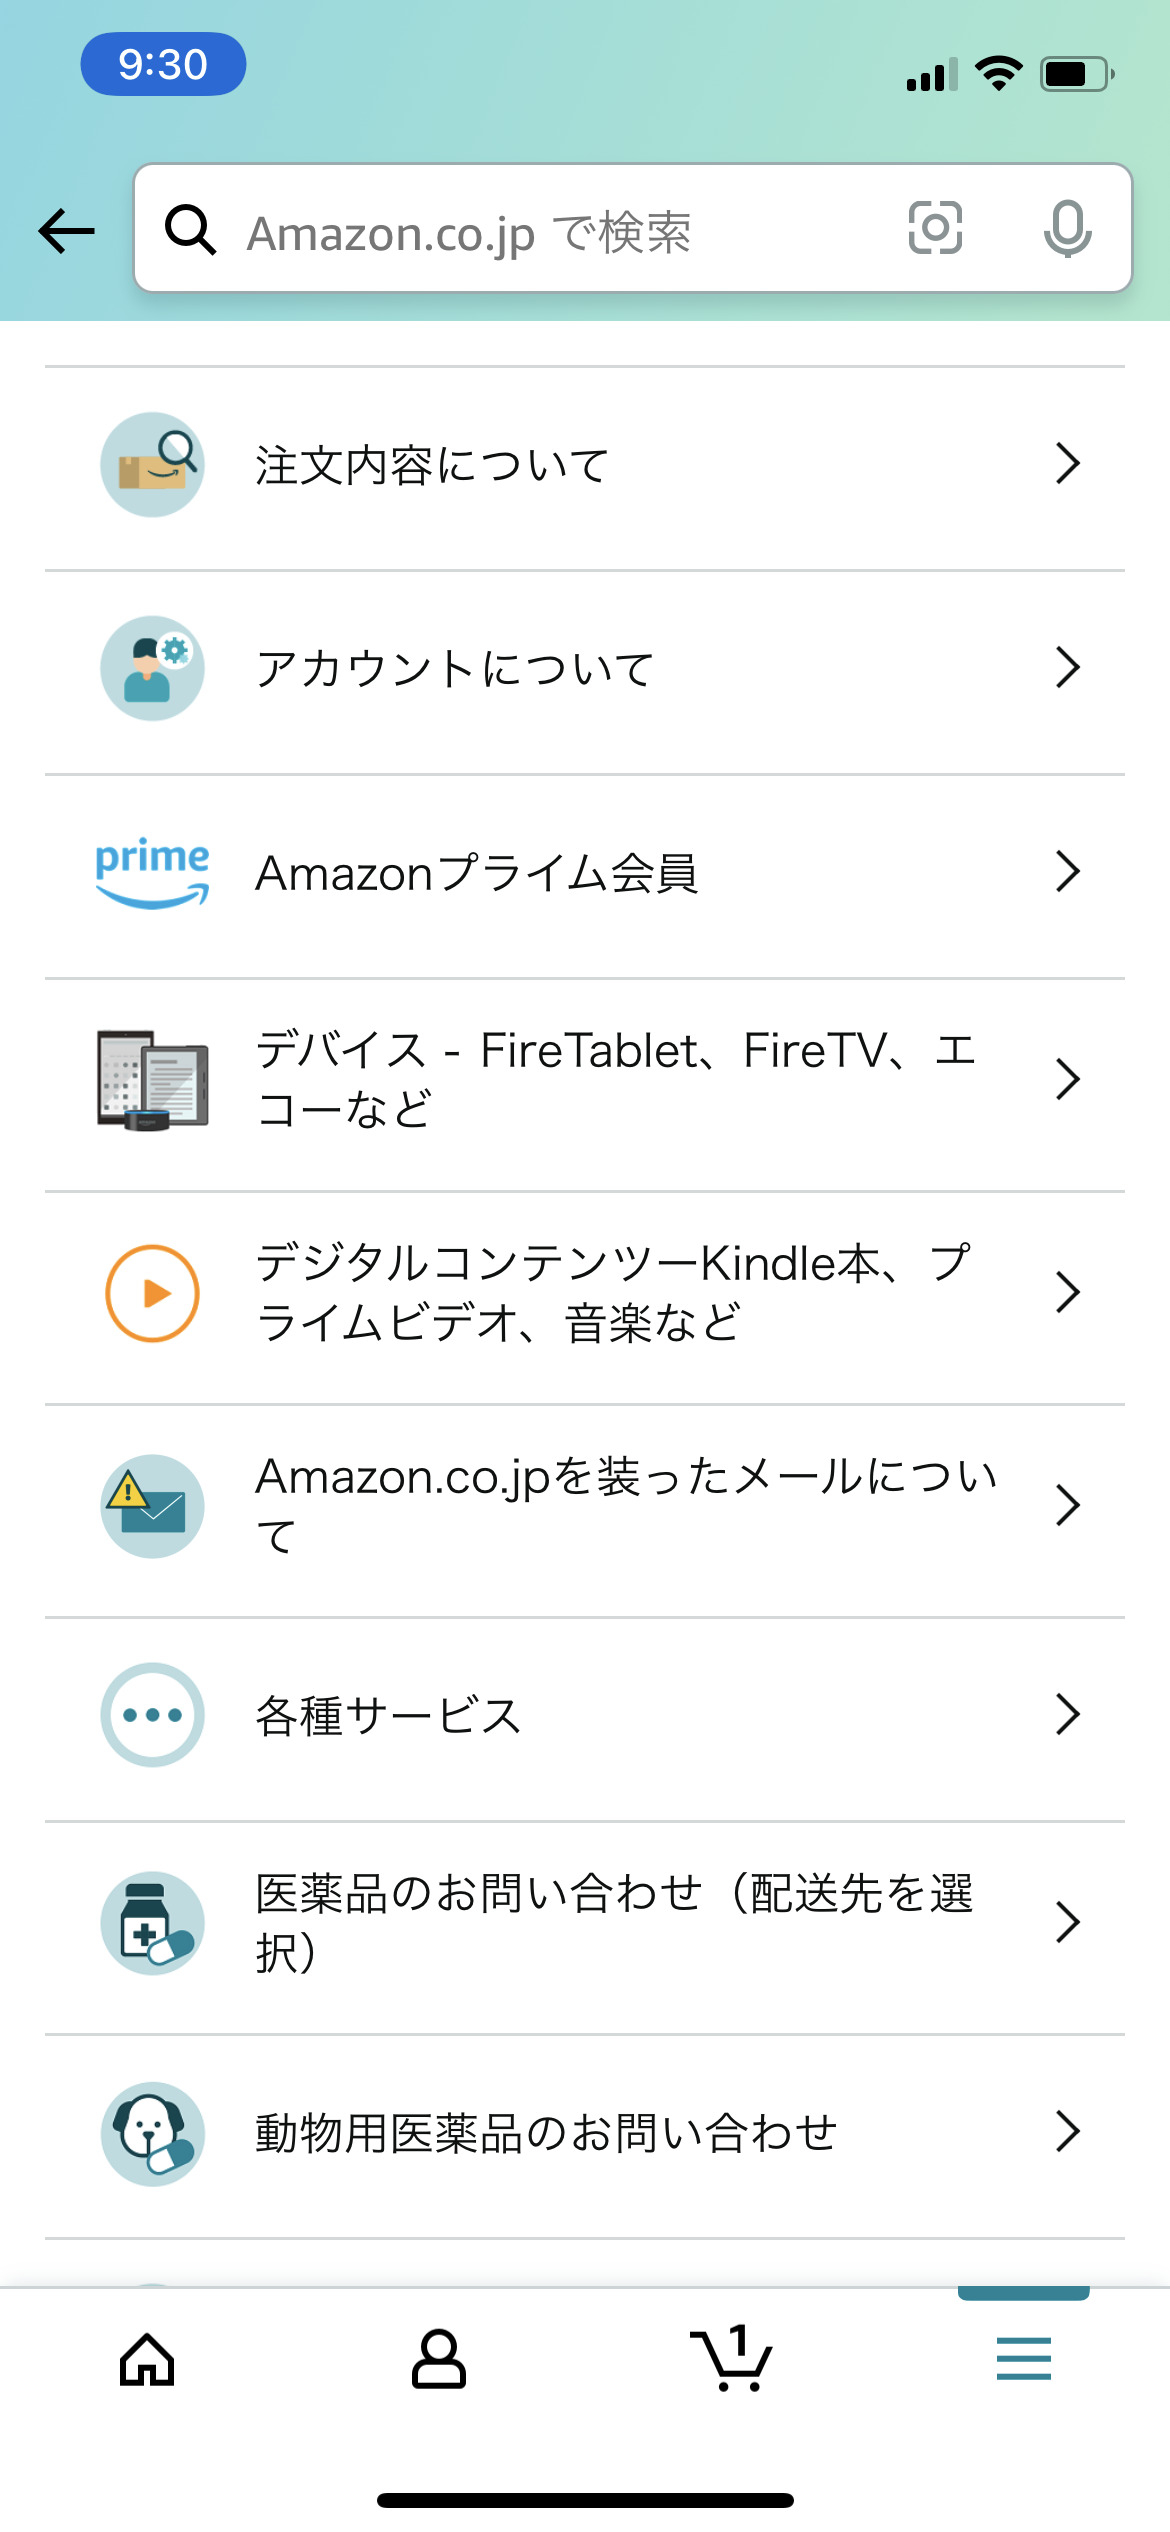Tap the warning mail envelope icon
1170x2532 pixels.
(152, 1505)
